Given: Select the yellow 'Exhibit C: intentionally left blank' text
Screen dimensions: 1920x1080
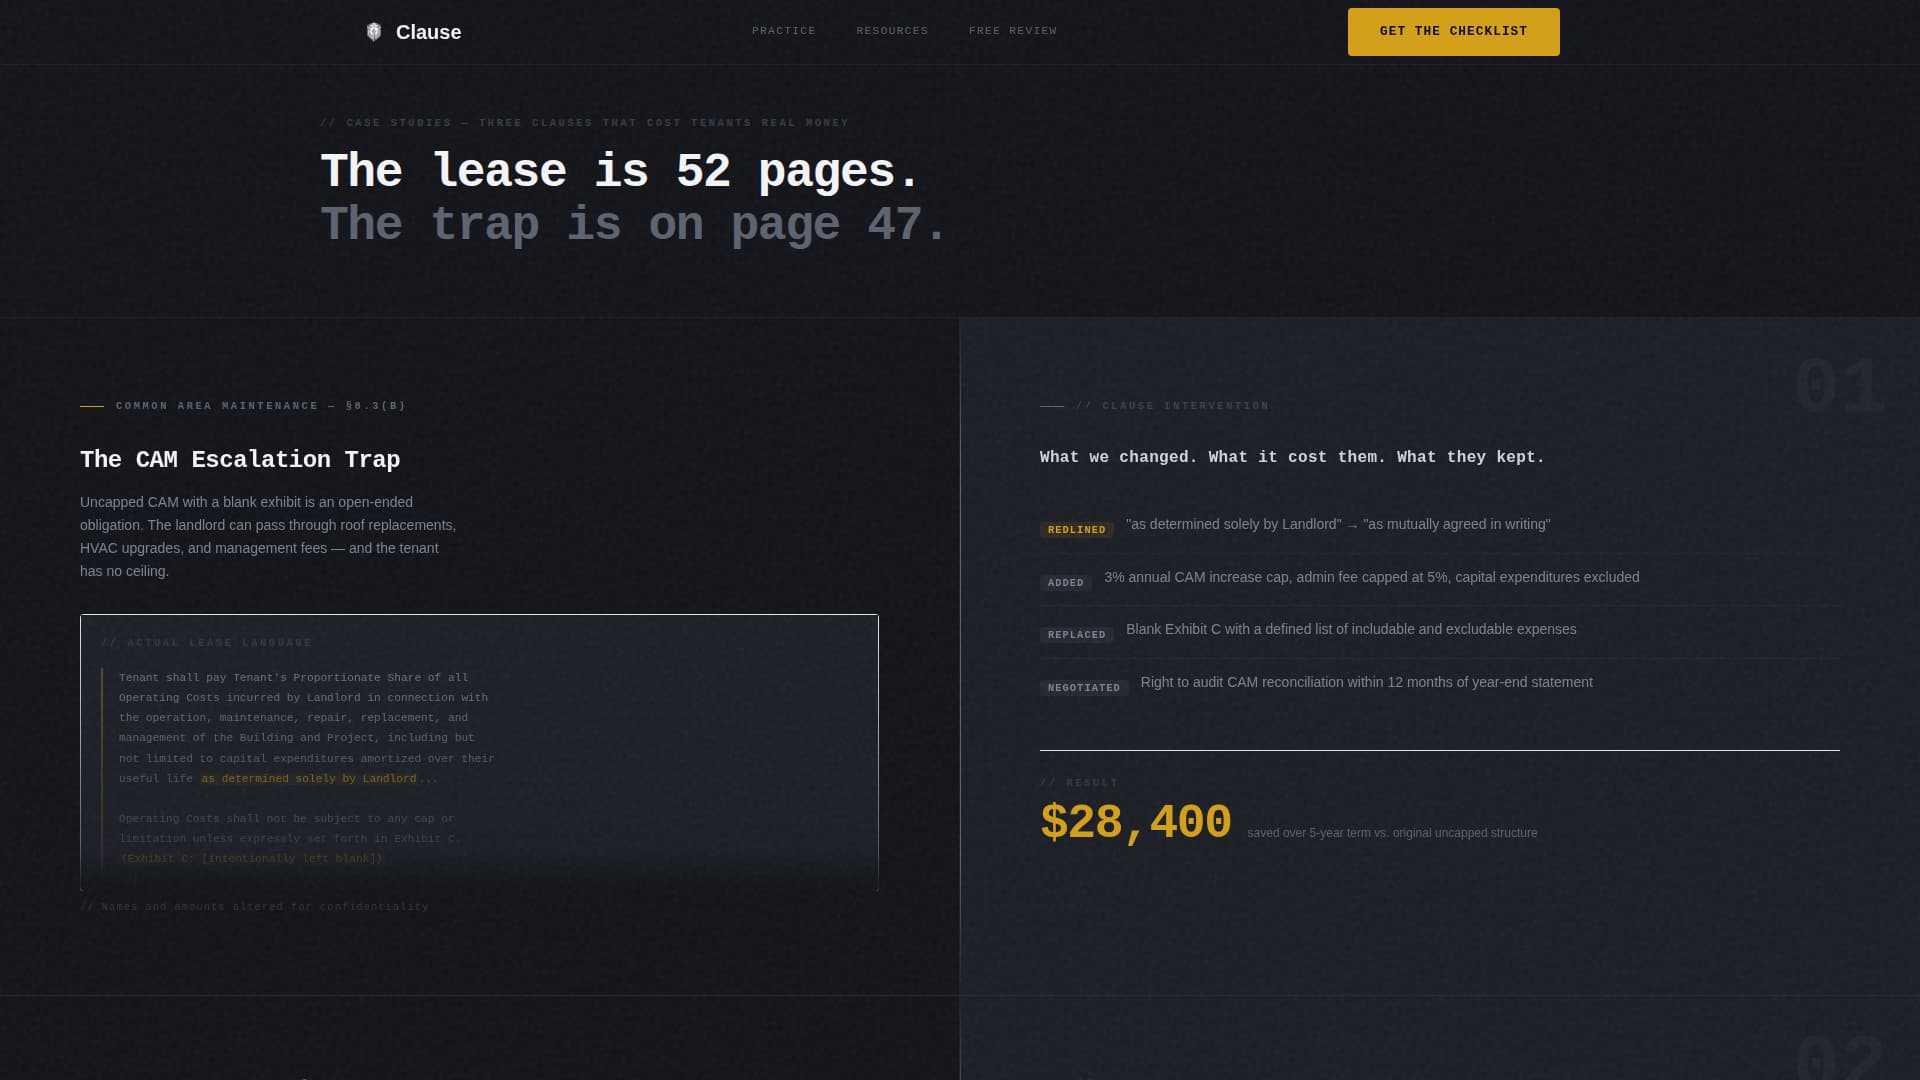Looking at the screenshot, I should 252,857.
